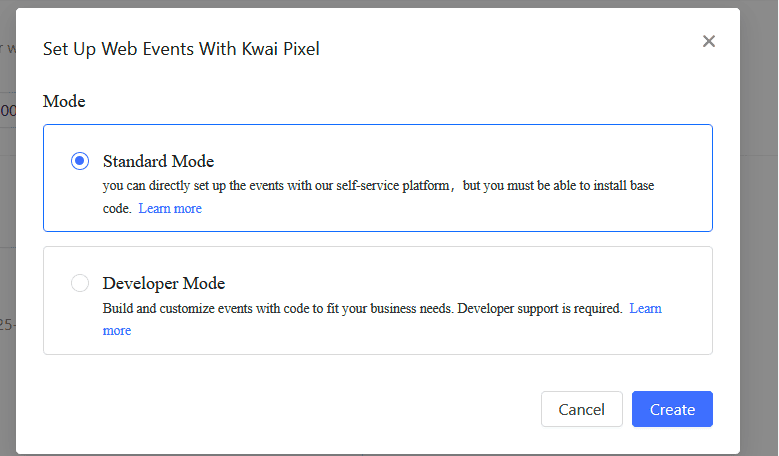Click the partially hidden input field behind dialog
This screenshot has width=779, height=456.
[x=7, y=110]
